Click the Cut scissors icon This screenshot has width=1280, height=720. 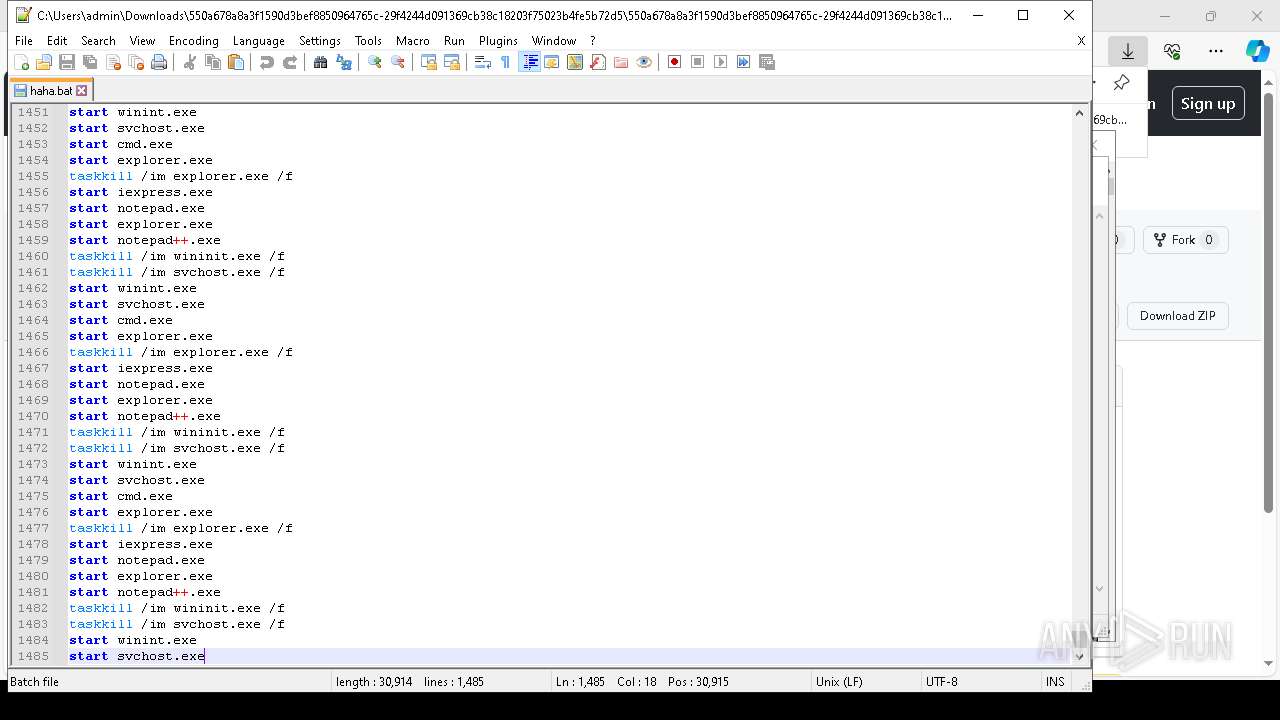point(190,62)
